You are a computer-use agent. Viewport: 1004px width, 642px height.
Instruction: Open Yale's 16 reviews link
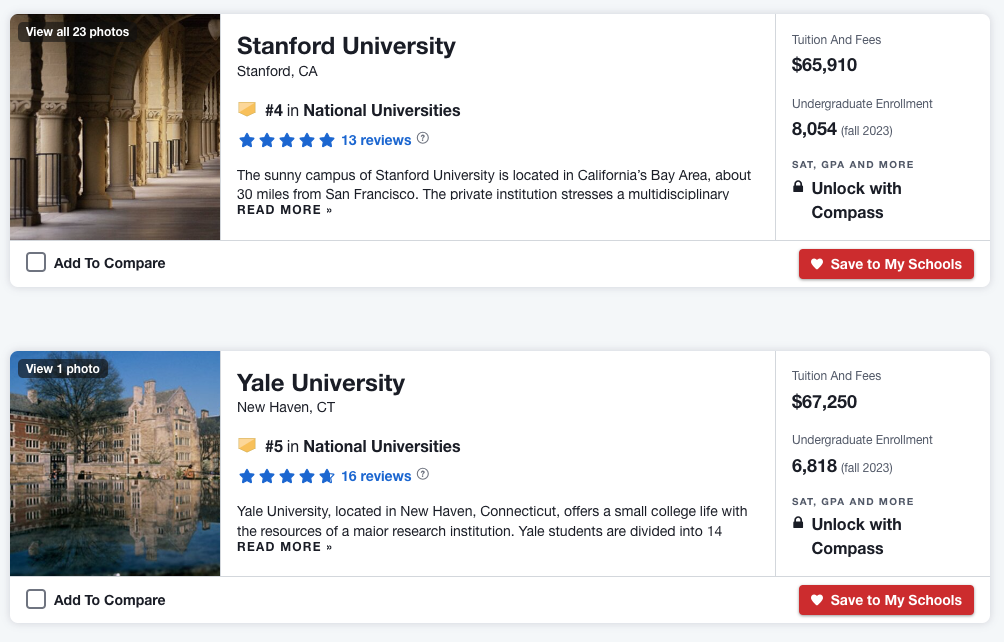point(376,476)
